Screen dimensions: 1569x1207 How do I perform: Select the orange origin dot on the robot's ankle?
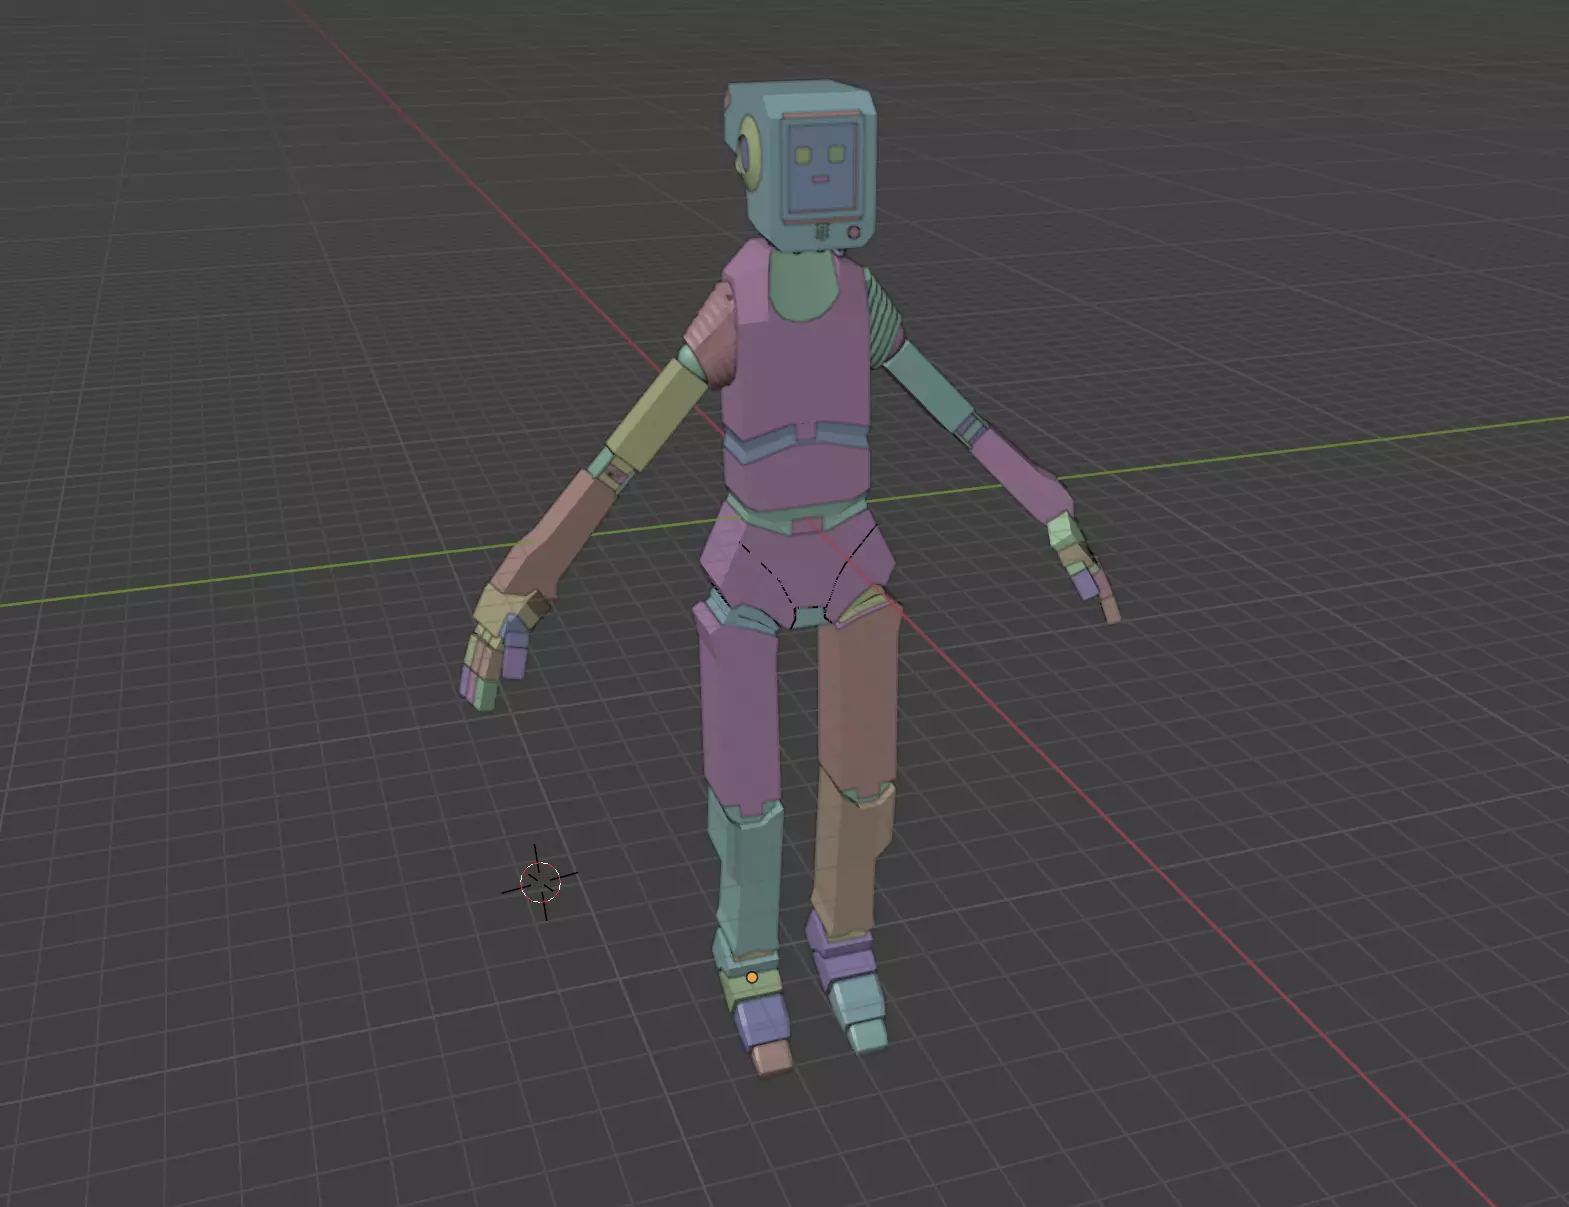click(x=752, y=977)
